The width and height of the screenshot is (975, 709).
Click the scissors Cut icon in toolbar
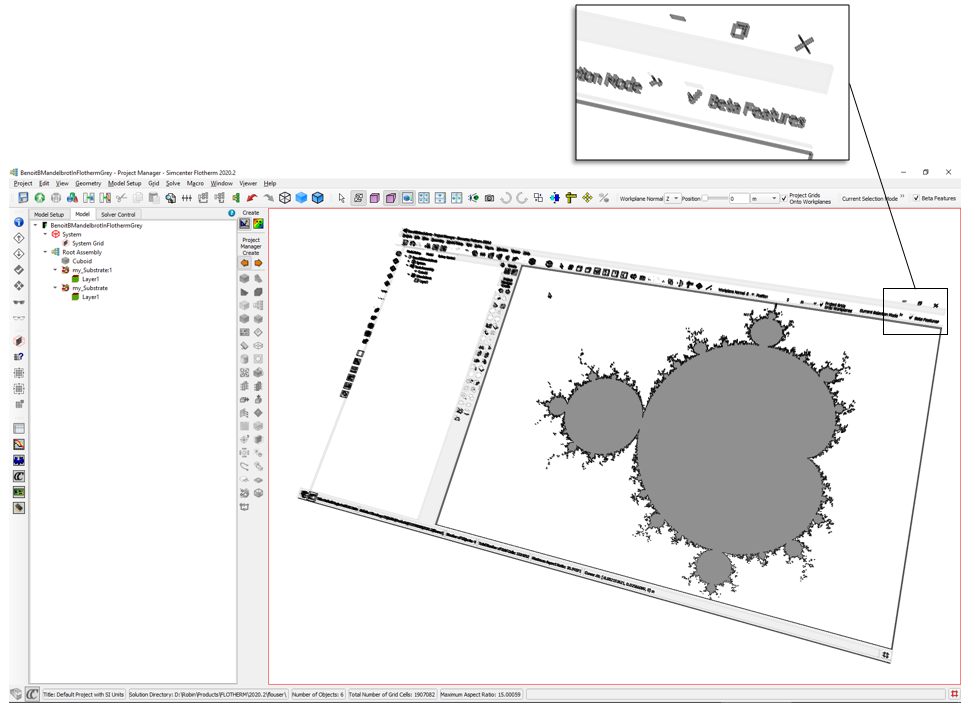(121, 198)
